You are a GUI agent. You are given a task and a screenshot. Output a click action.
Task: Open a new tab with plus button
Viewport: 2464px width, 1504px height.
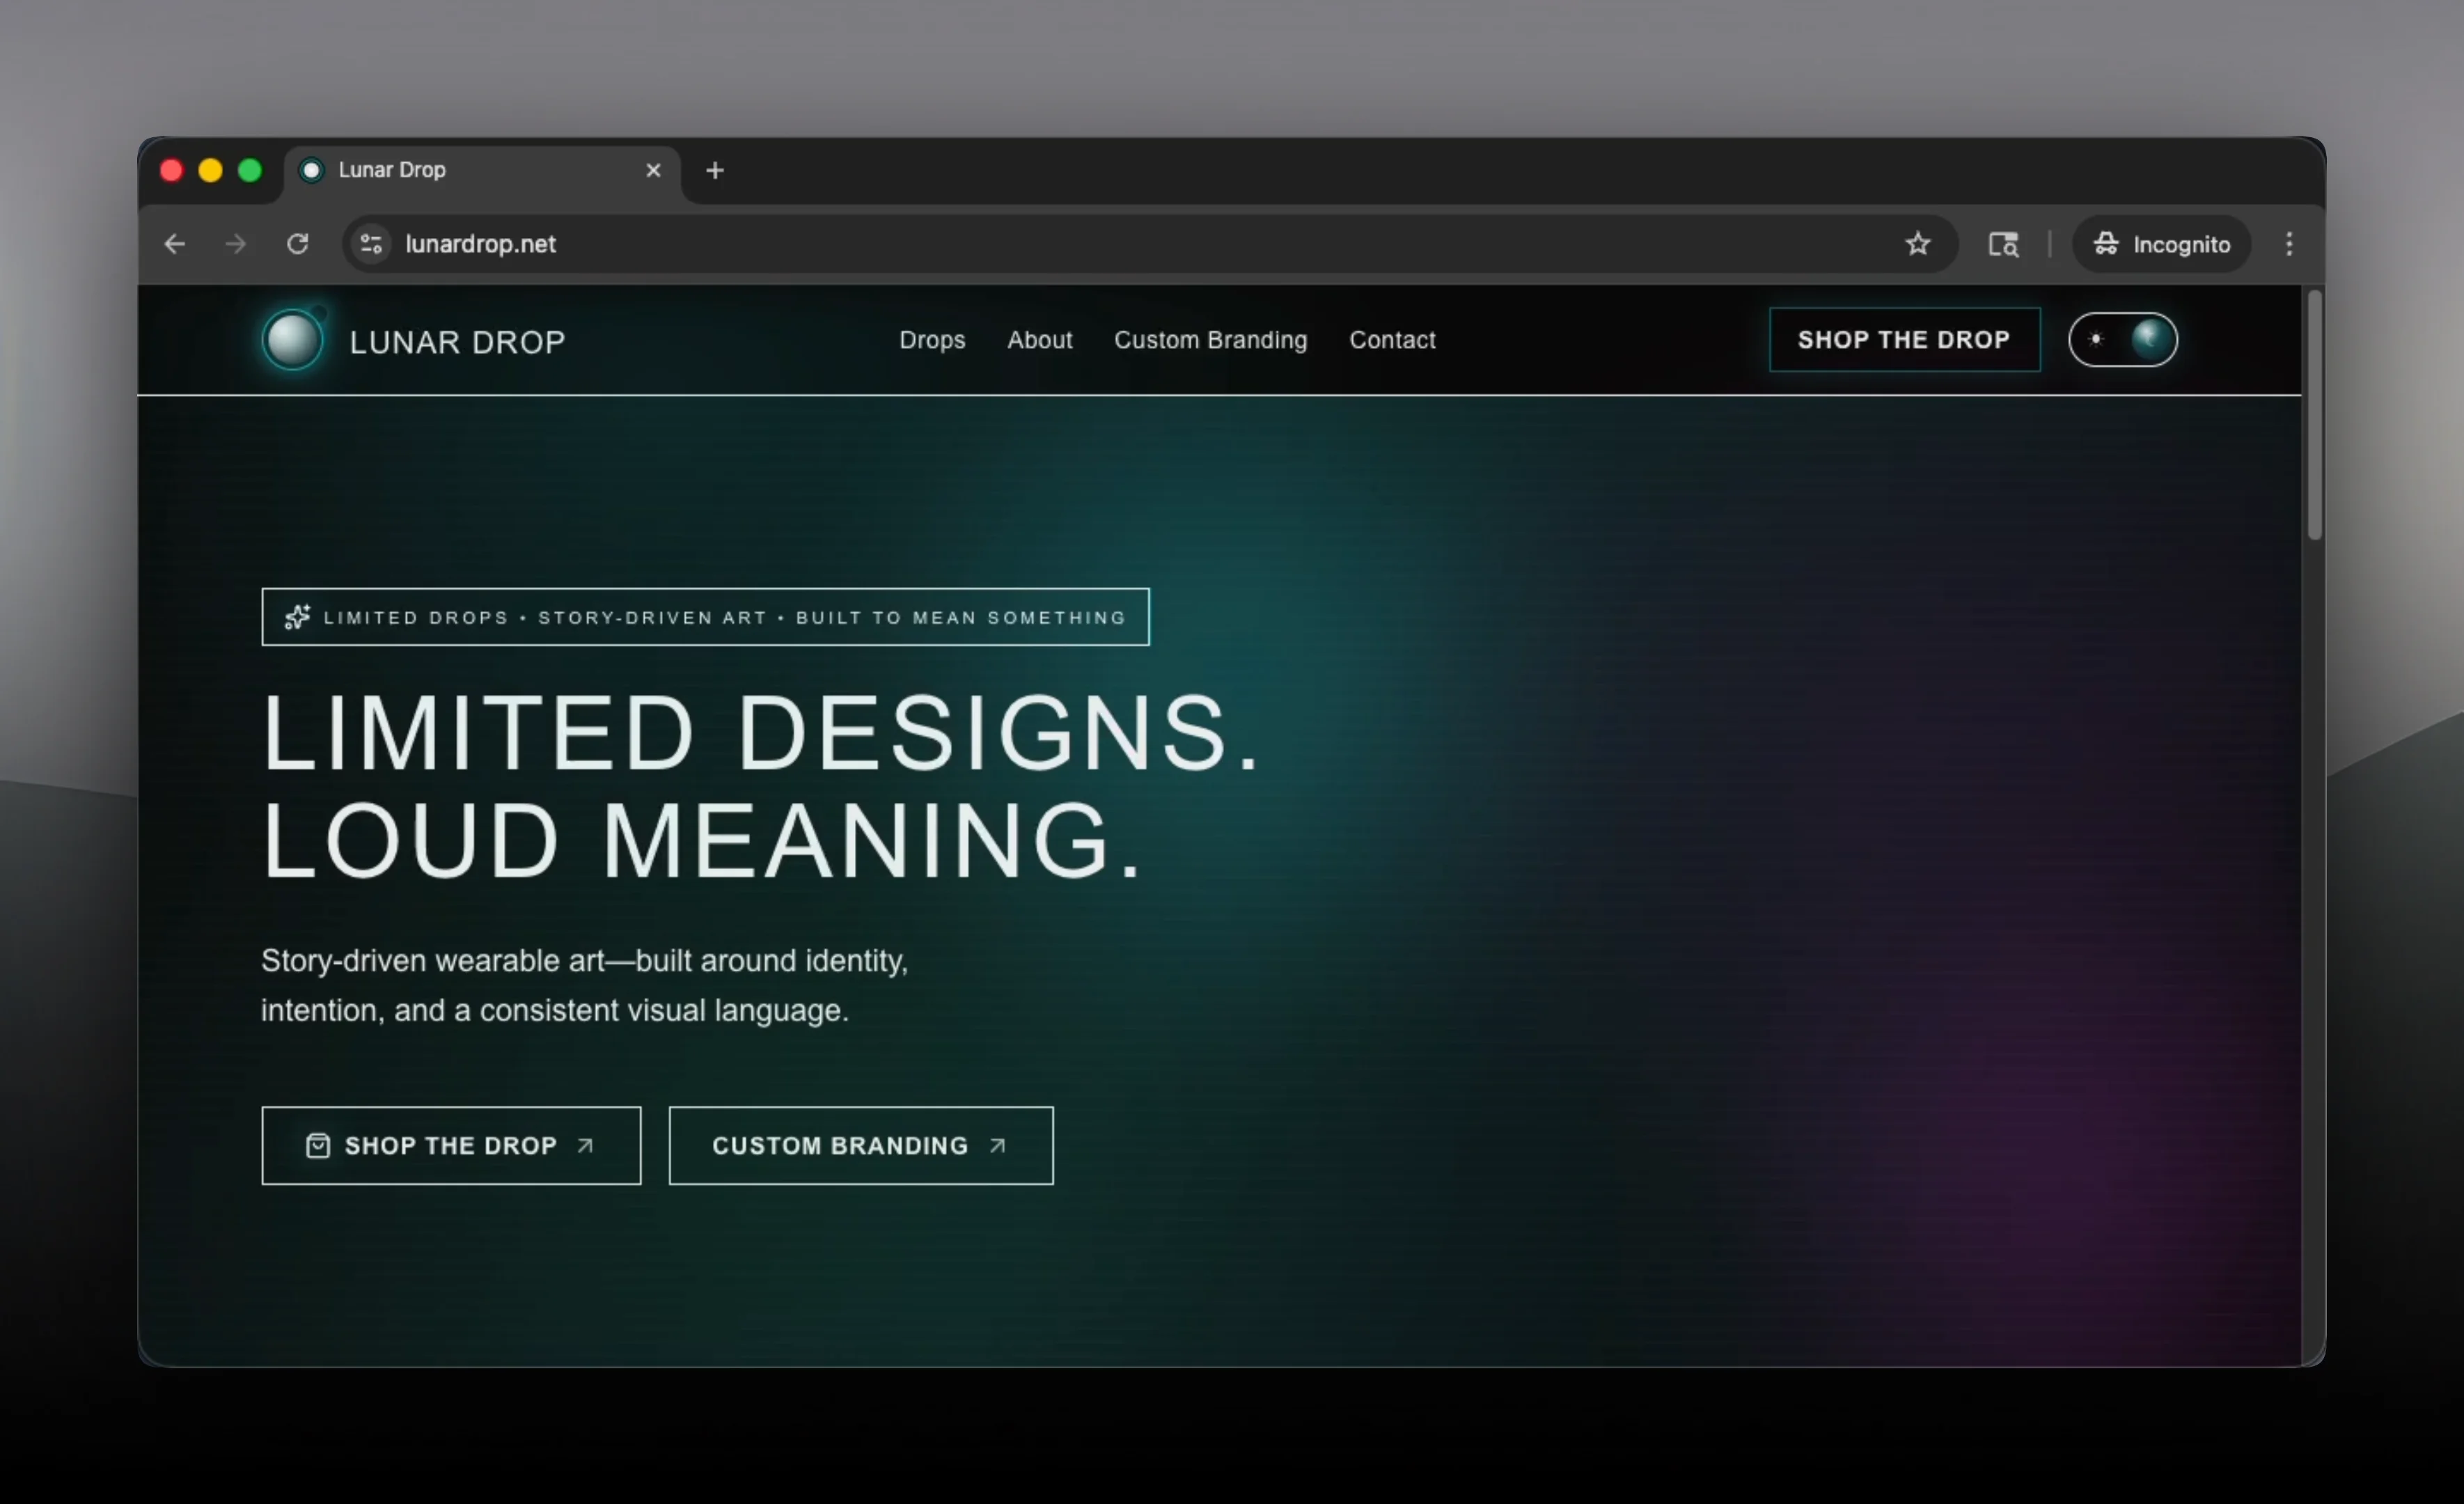click(714, 170)
